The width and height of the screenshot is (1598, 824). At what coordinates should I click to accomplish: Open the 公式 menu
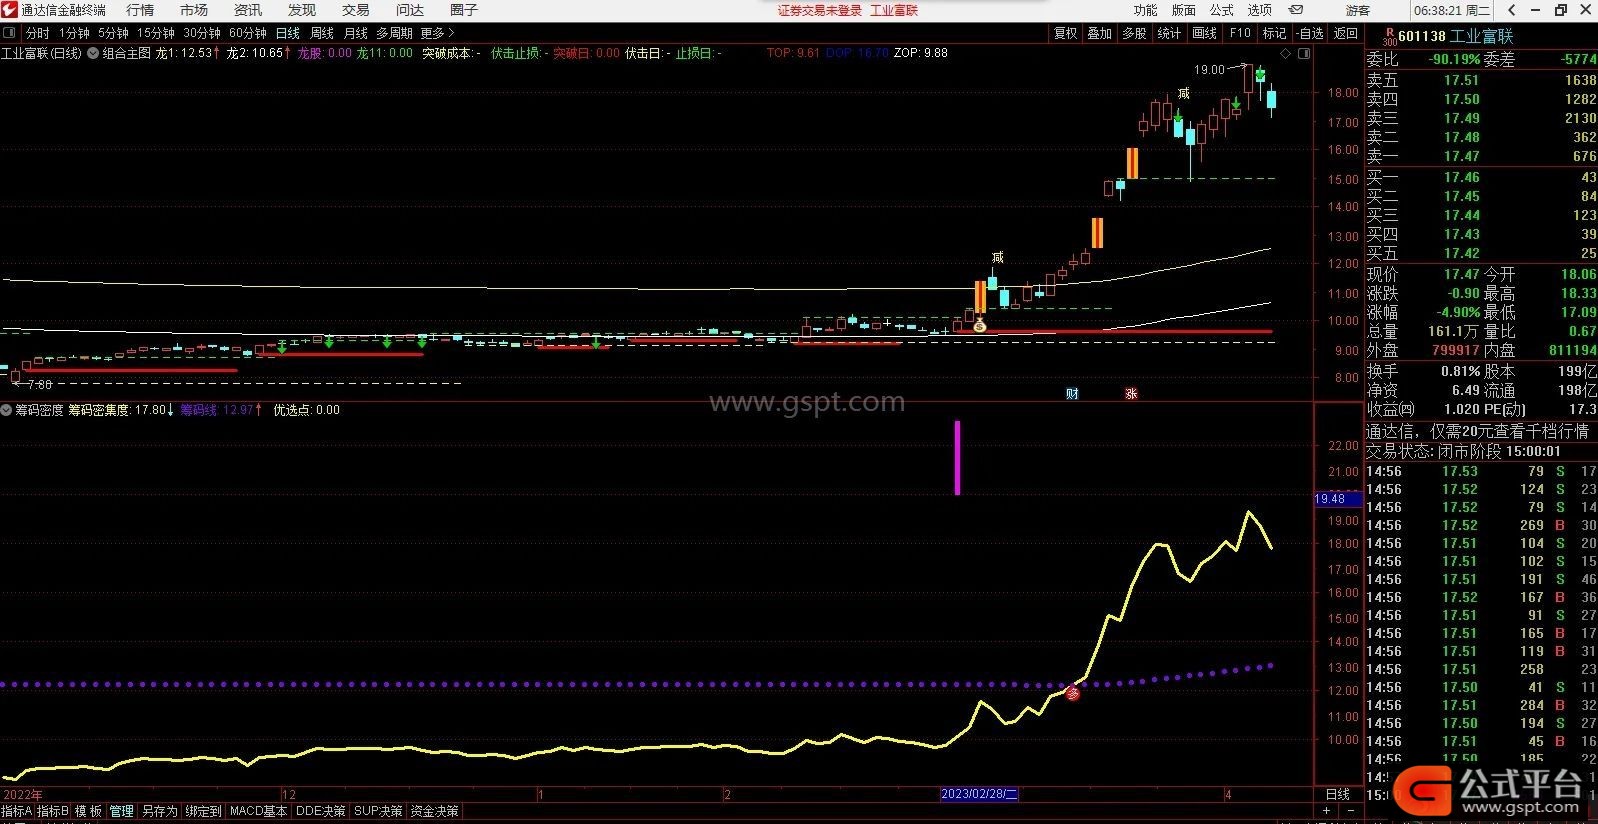click(x=1222, y=10)
